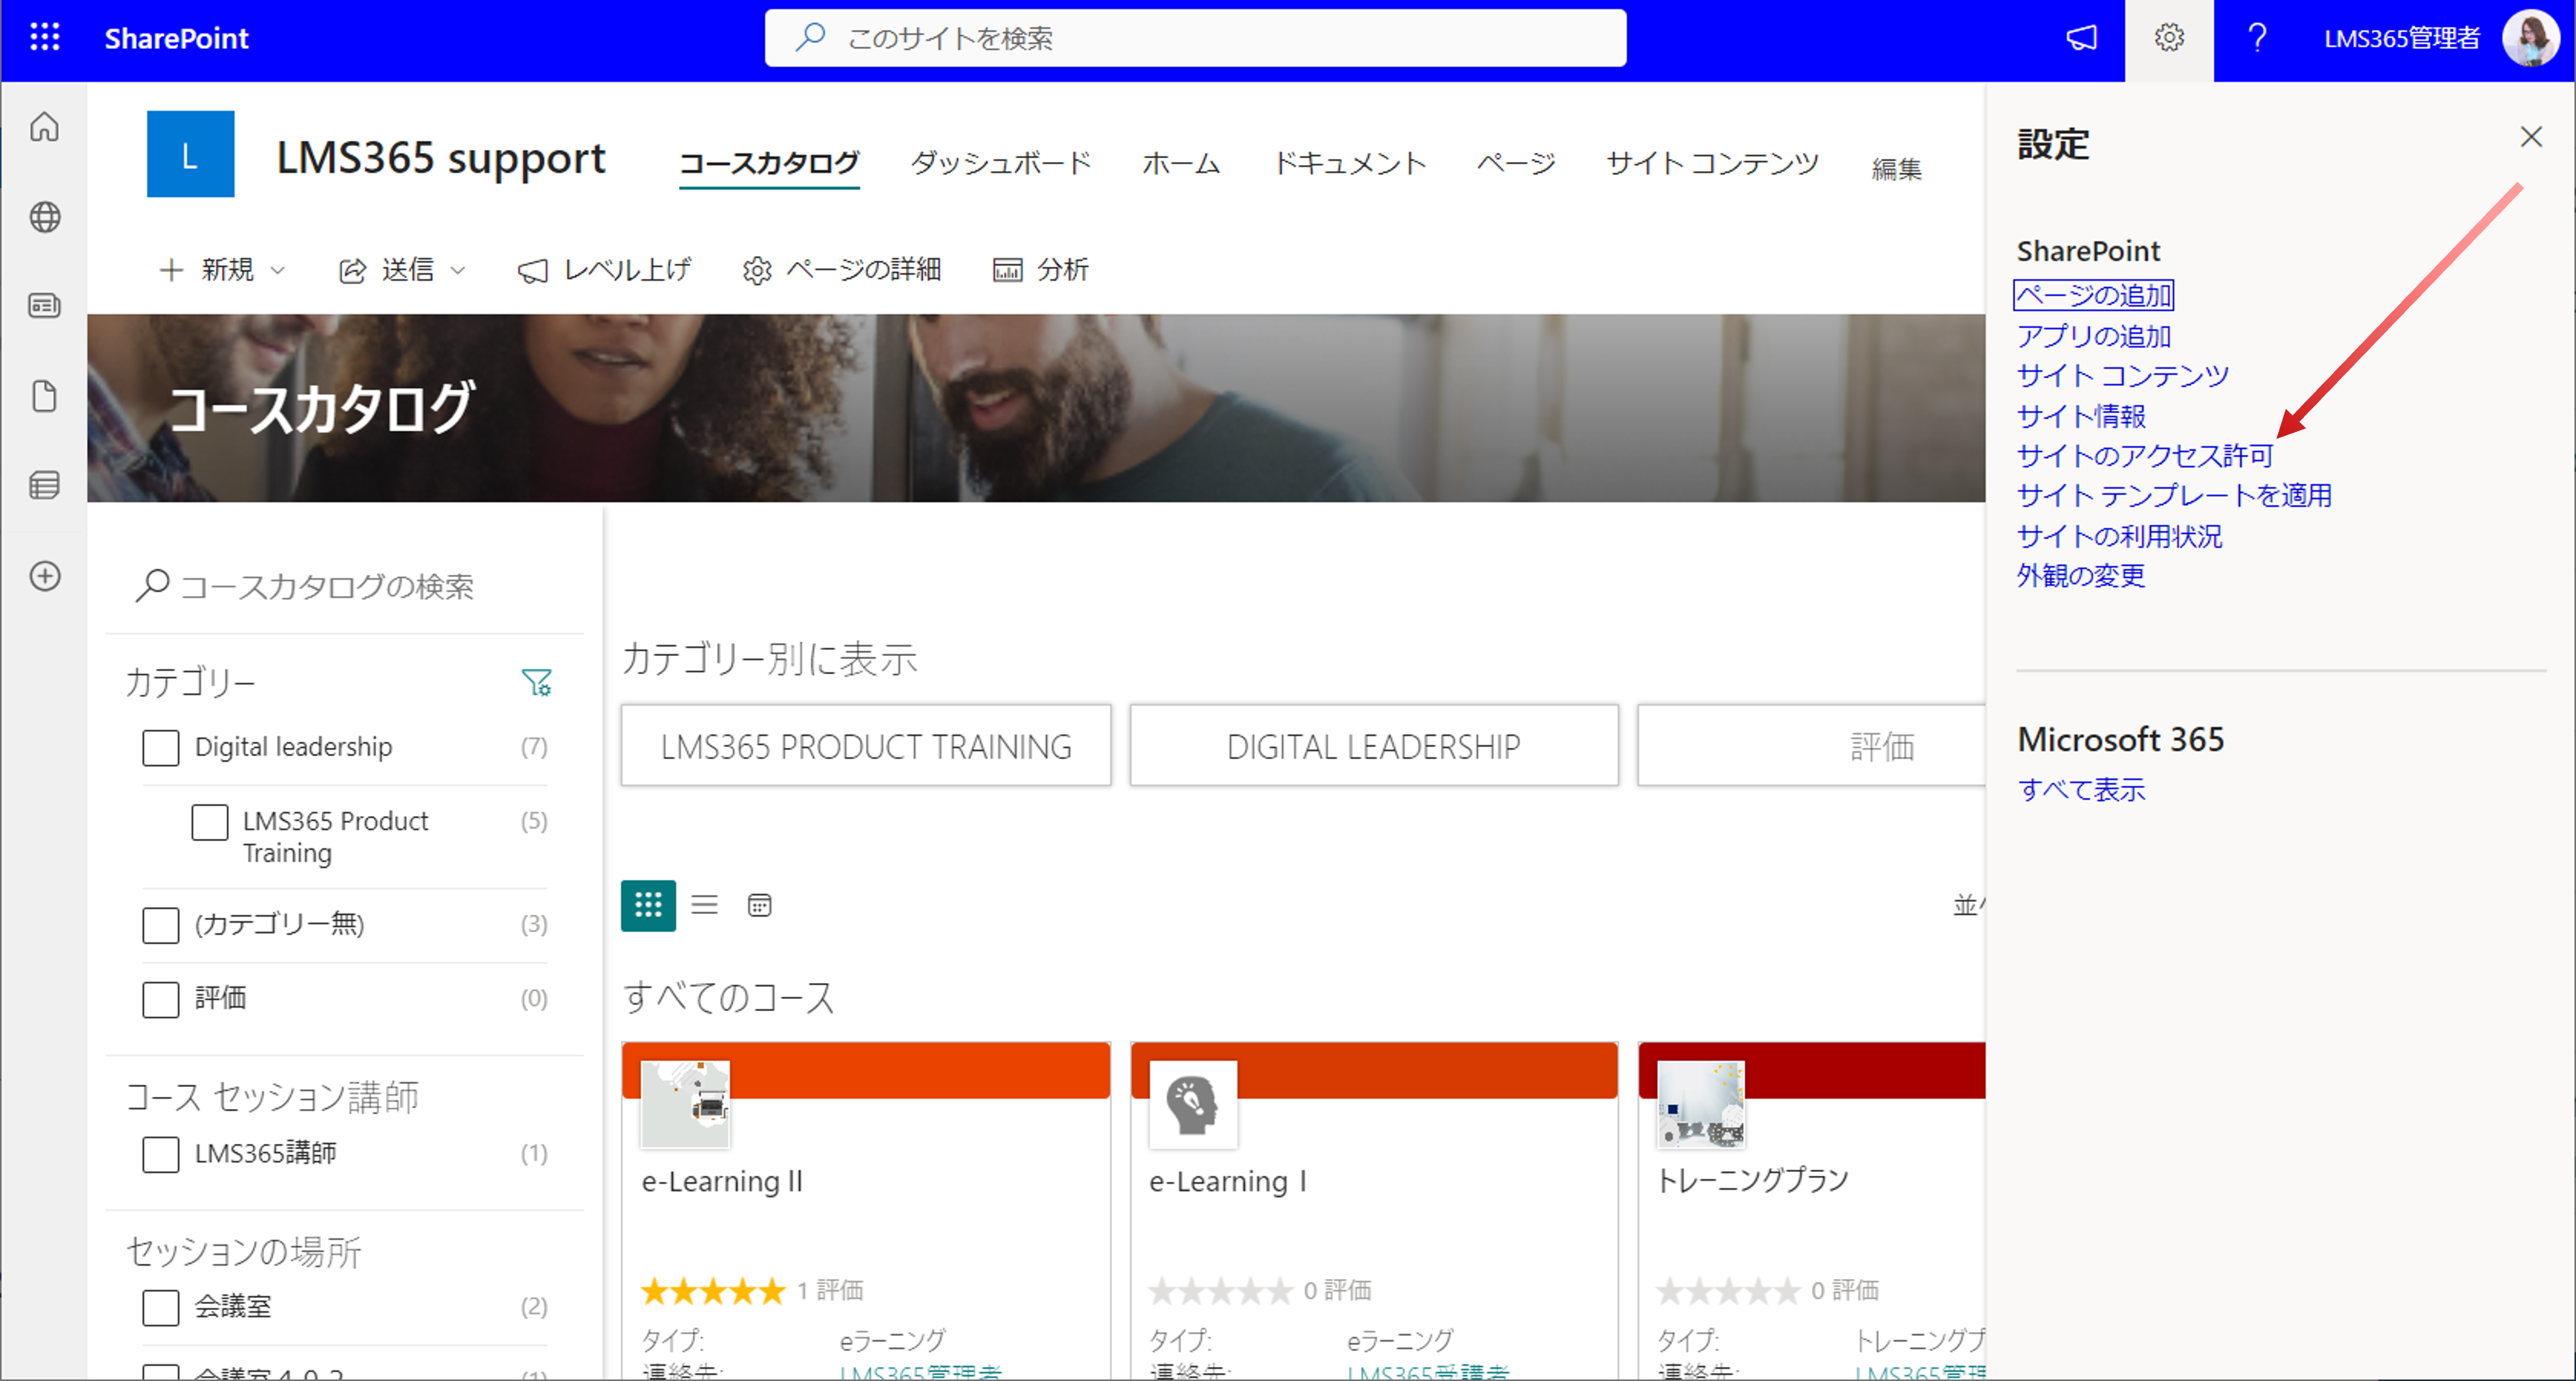Open the settings gear icon in header

(2169, 38)
